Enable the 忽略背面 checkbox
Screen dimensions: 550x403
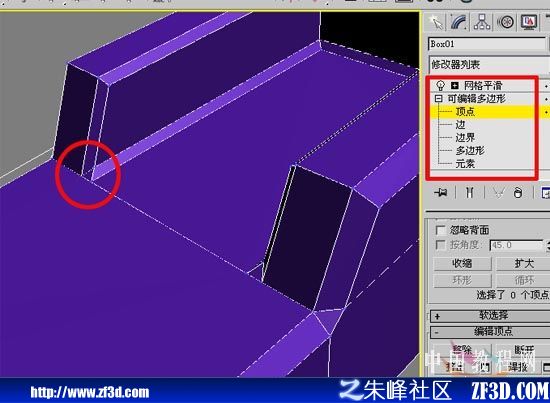coord(440,230)
